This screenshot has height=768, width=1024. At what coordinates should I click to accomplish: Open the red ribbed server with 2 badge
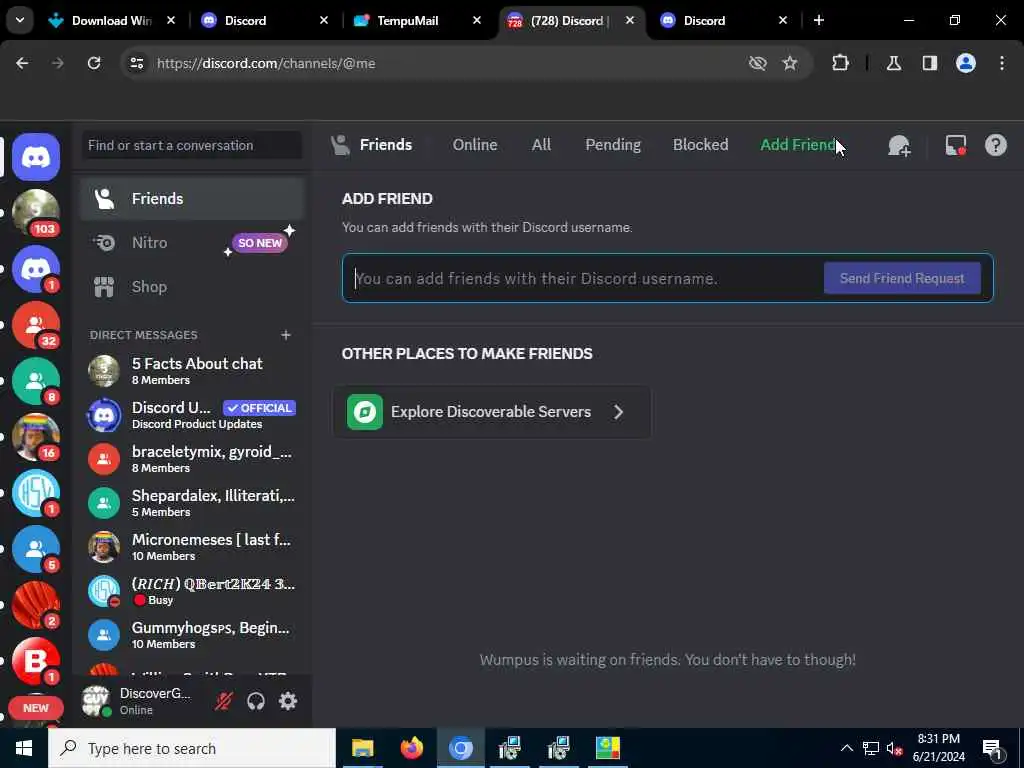(36, 605)
